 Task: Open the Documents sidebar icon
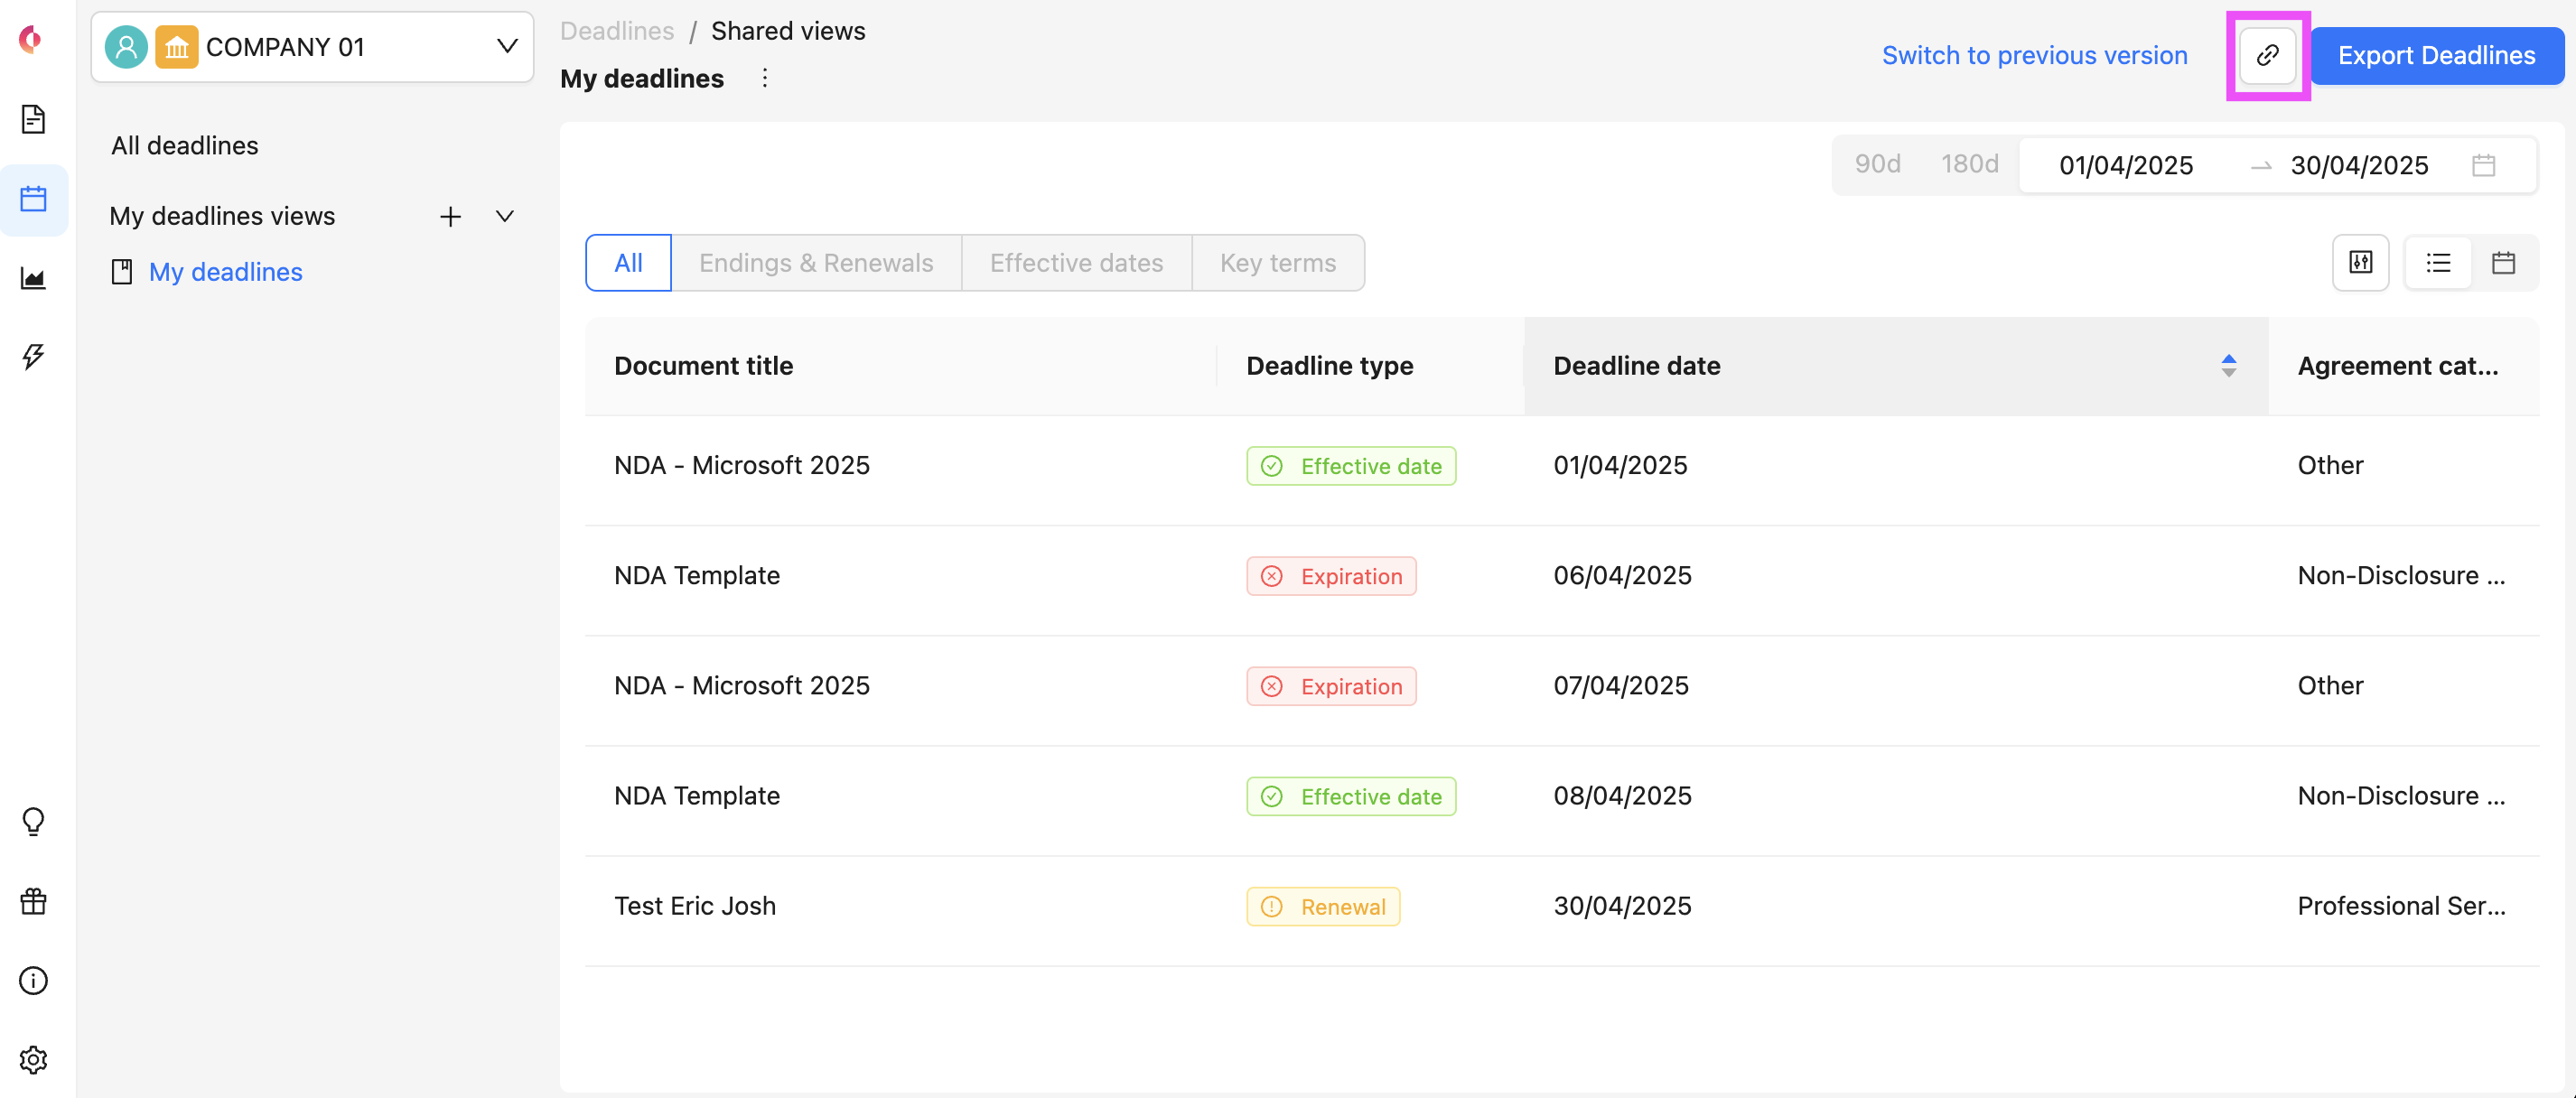[x=33, y=119]
